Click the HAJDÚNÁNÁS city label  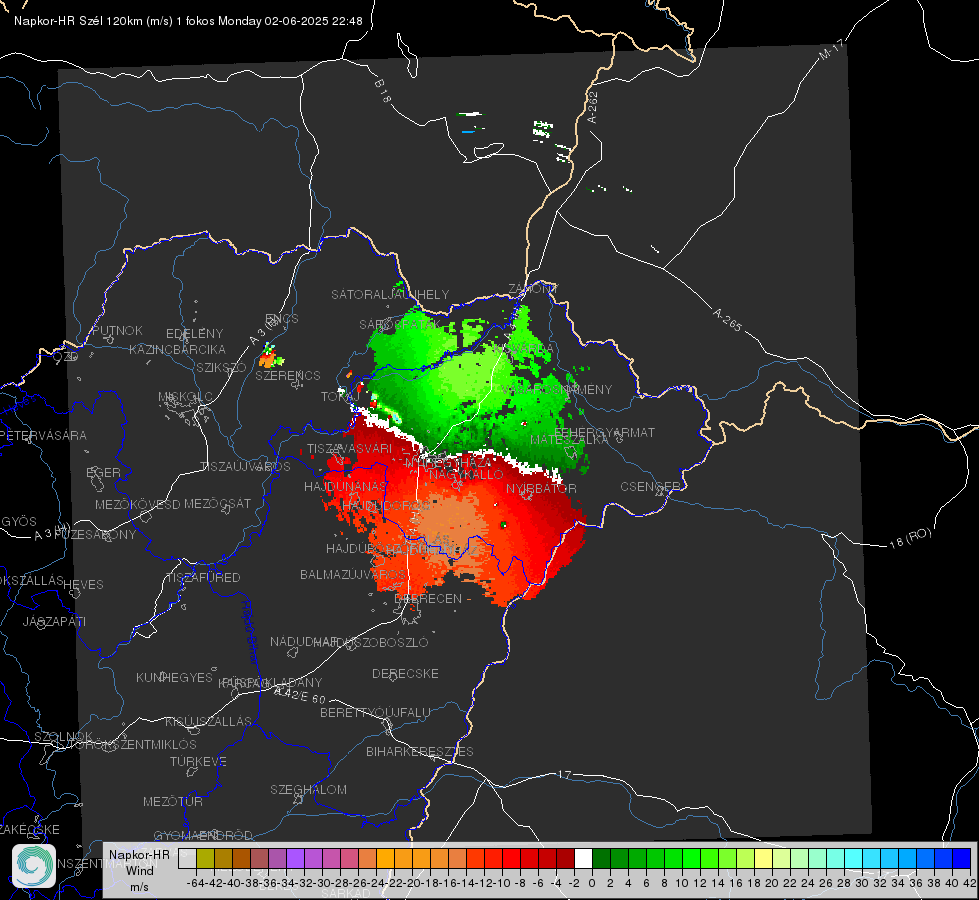pyautogui.click(x=345, y=486)
